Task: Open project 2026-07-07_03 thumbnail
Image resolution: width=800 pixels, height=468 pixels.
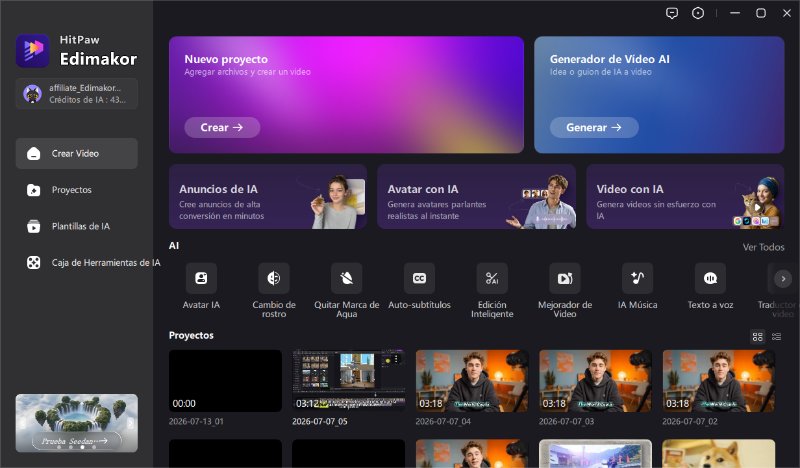Action: pos(596,381)
